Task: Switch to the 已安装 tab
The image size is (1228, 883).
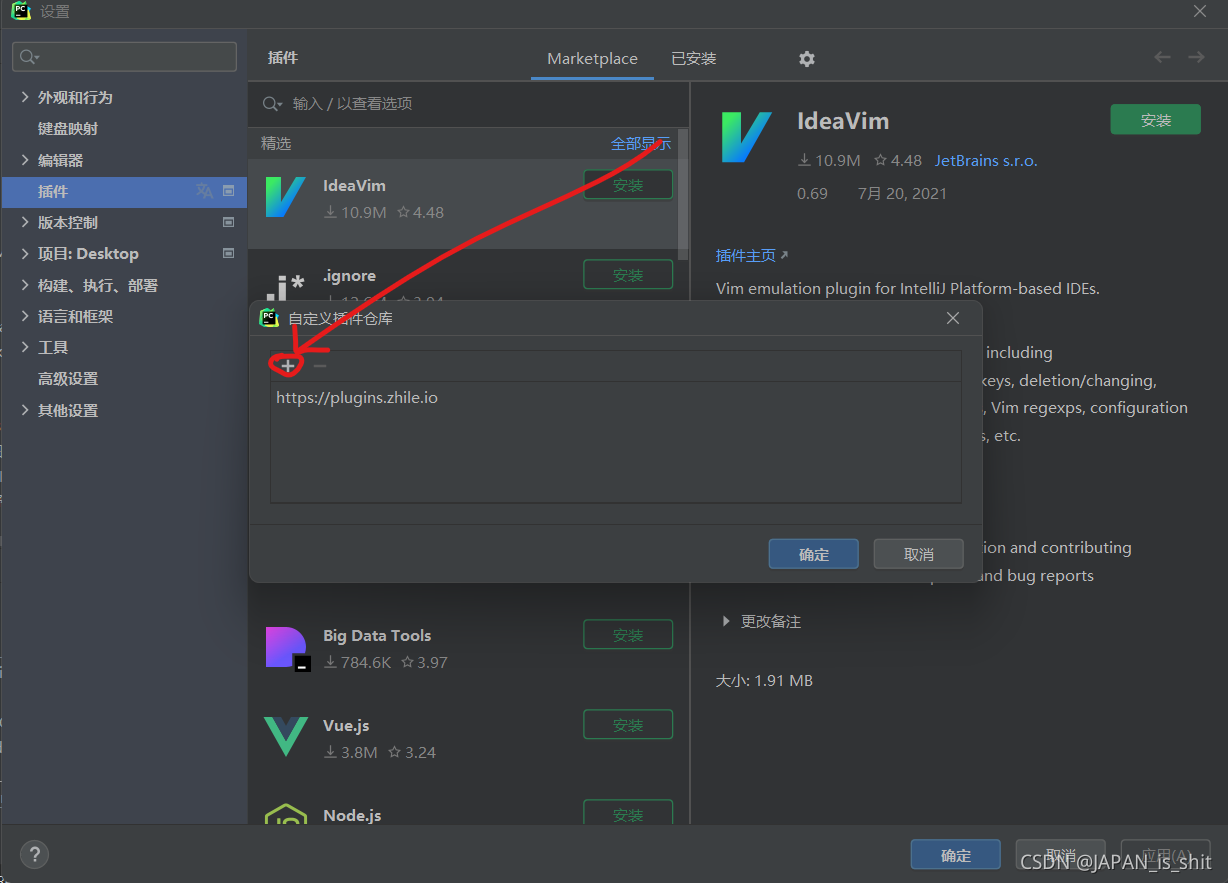Action: (x=694, y=59)
